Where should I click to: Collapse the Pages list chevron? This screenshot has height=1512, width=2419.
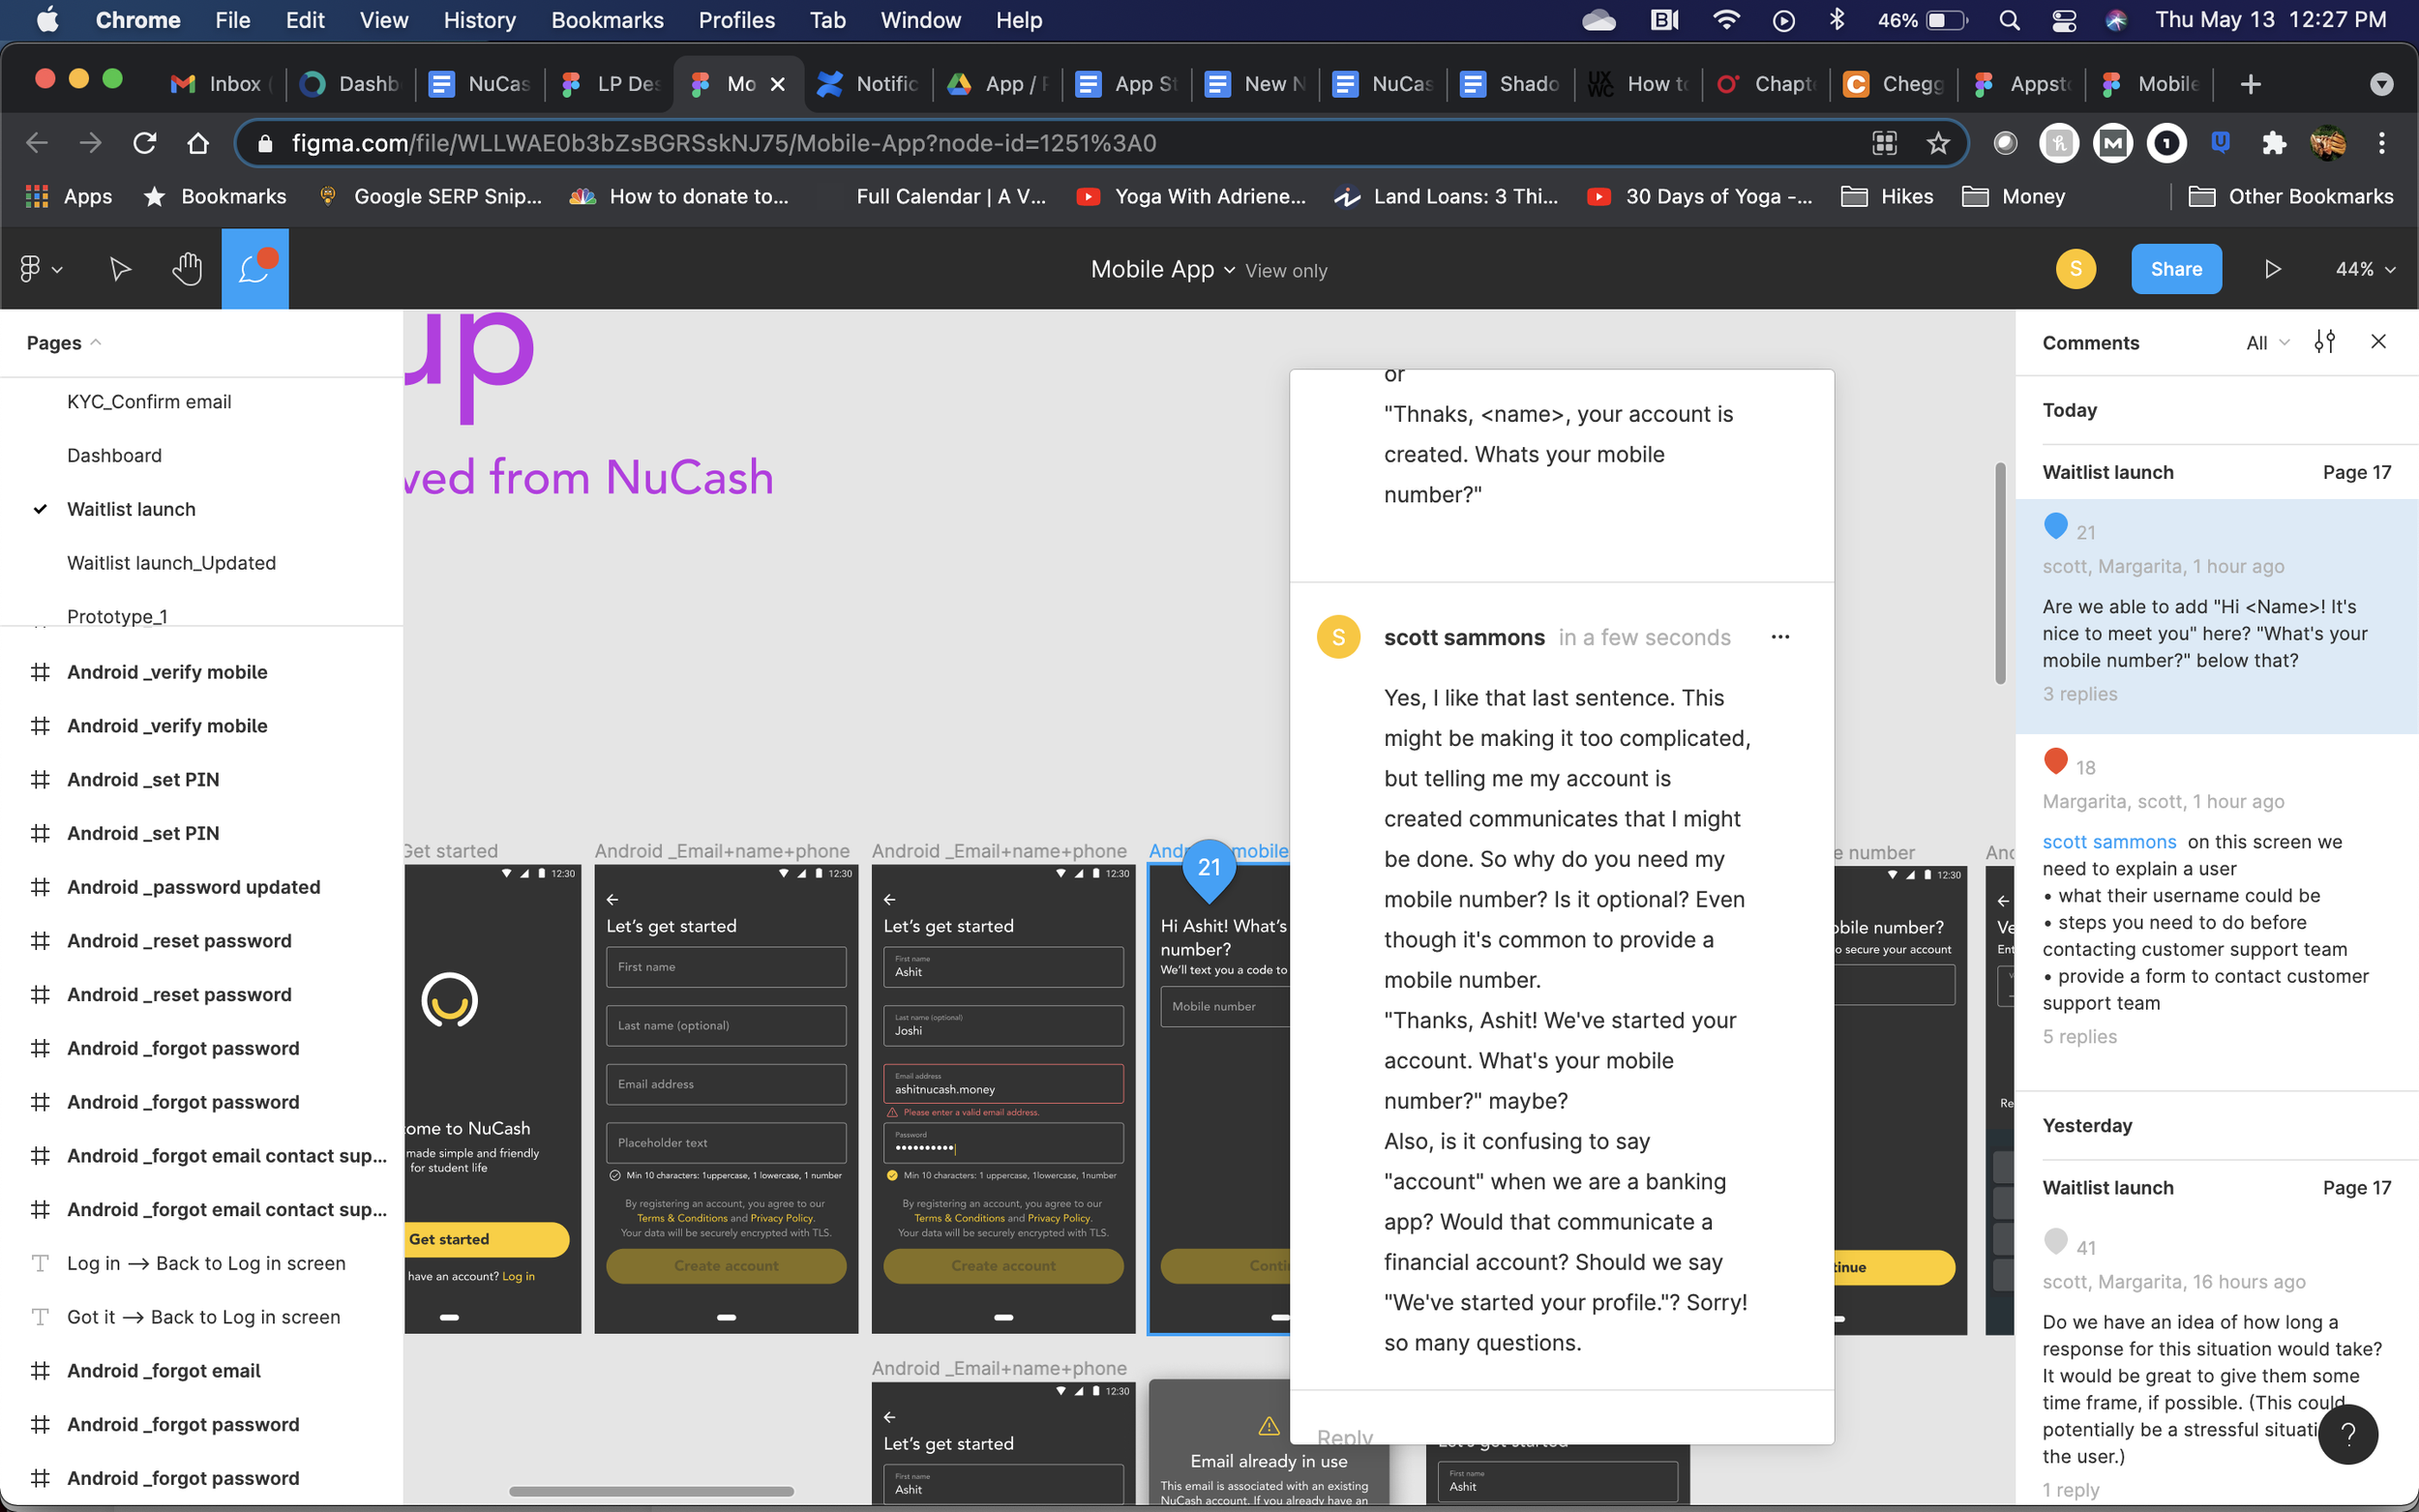pos(96,342)
